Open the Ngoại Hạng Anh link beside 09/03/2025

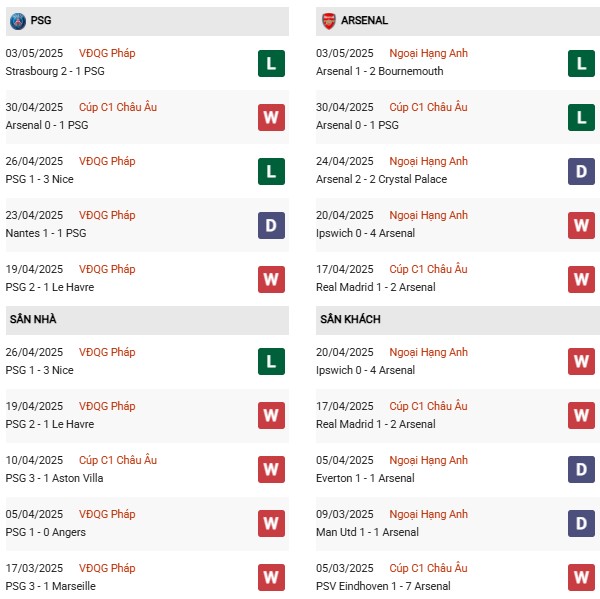point(429,514)
